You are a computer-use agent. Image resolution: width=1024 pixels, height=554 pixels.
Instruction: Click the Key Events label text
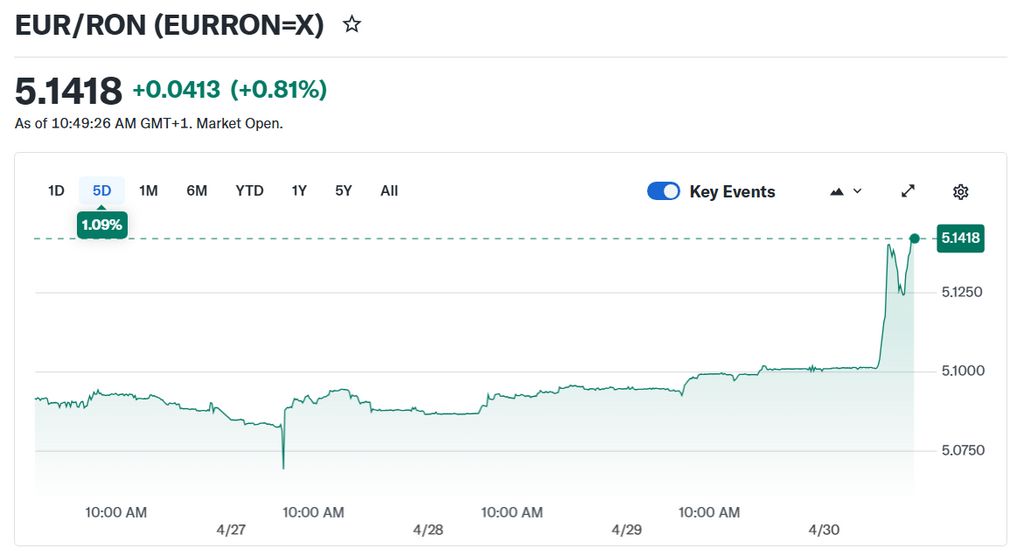pos(732,192)
